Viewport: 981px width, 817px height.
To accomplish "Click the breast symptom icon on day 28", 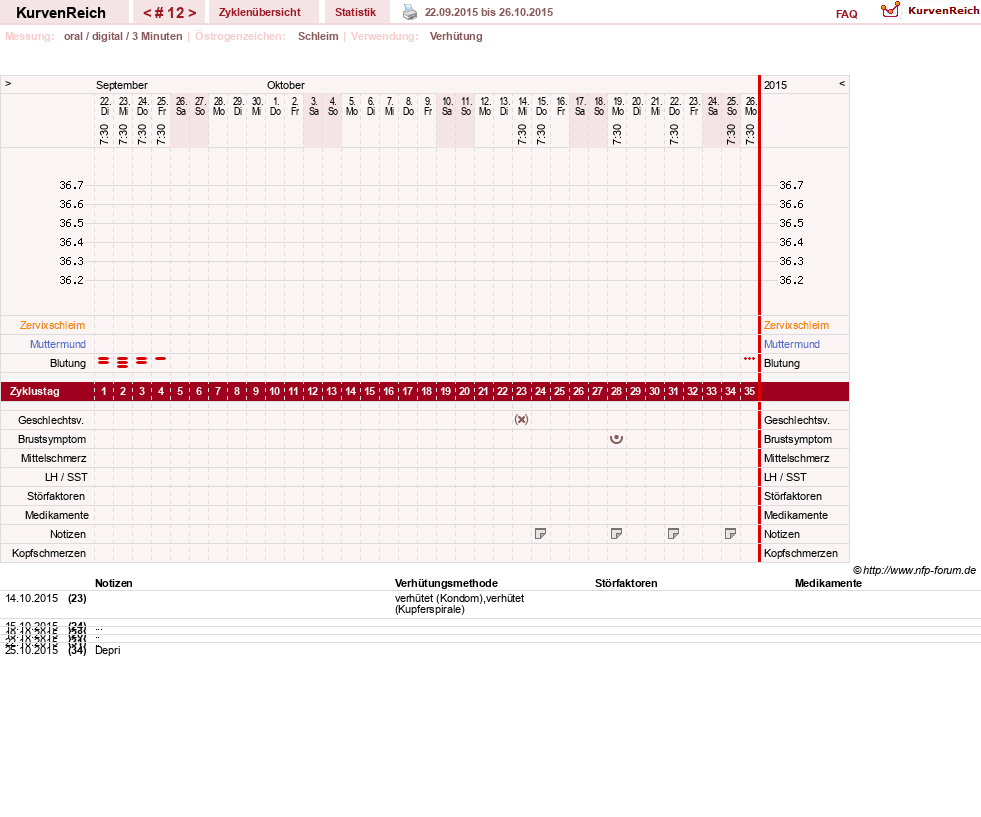I will pos(616,439).
